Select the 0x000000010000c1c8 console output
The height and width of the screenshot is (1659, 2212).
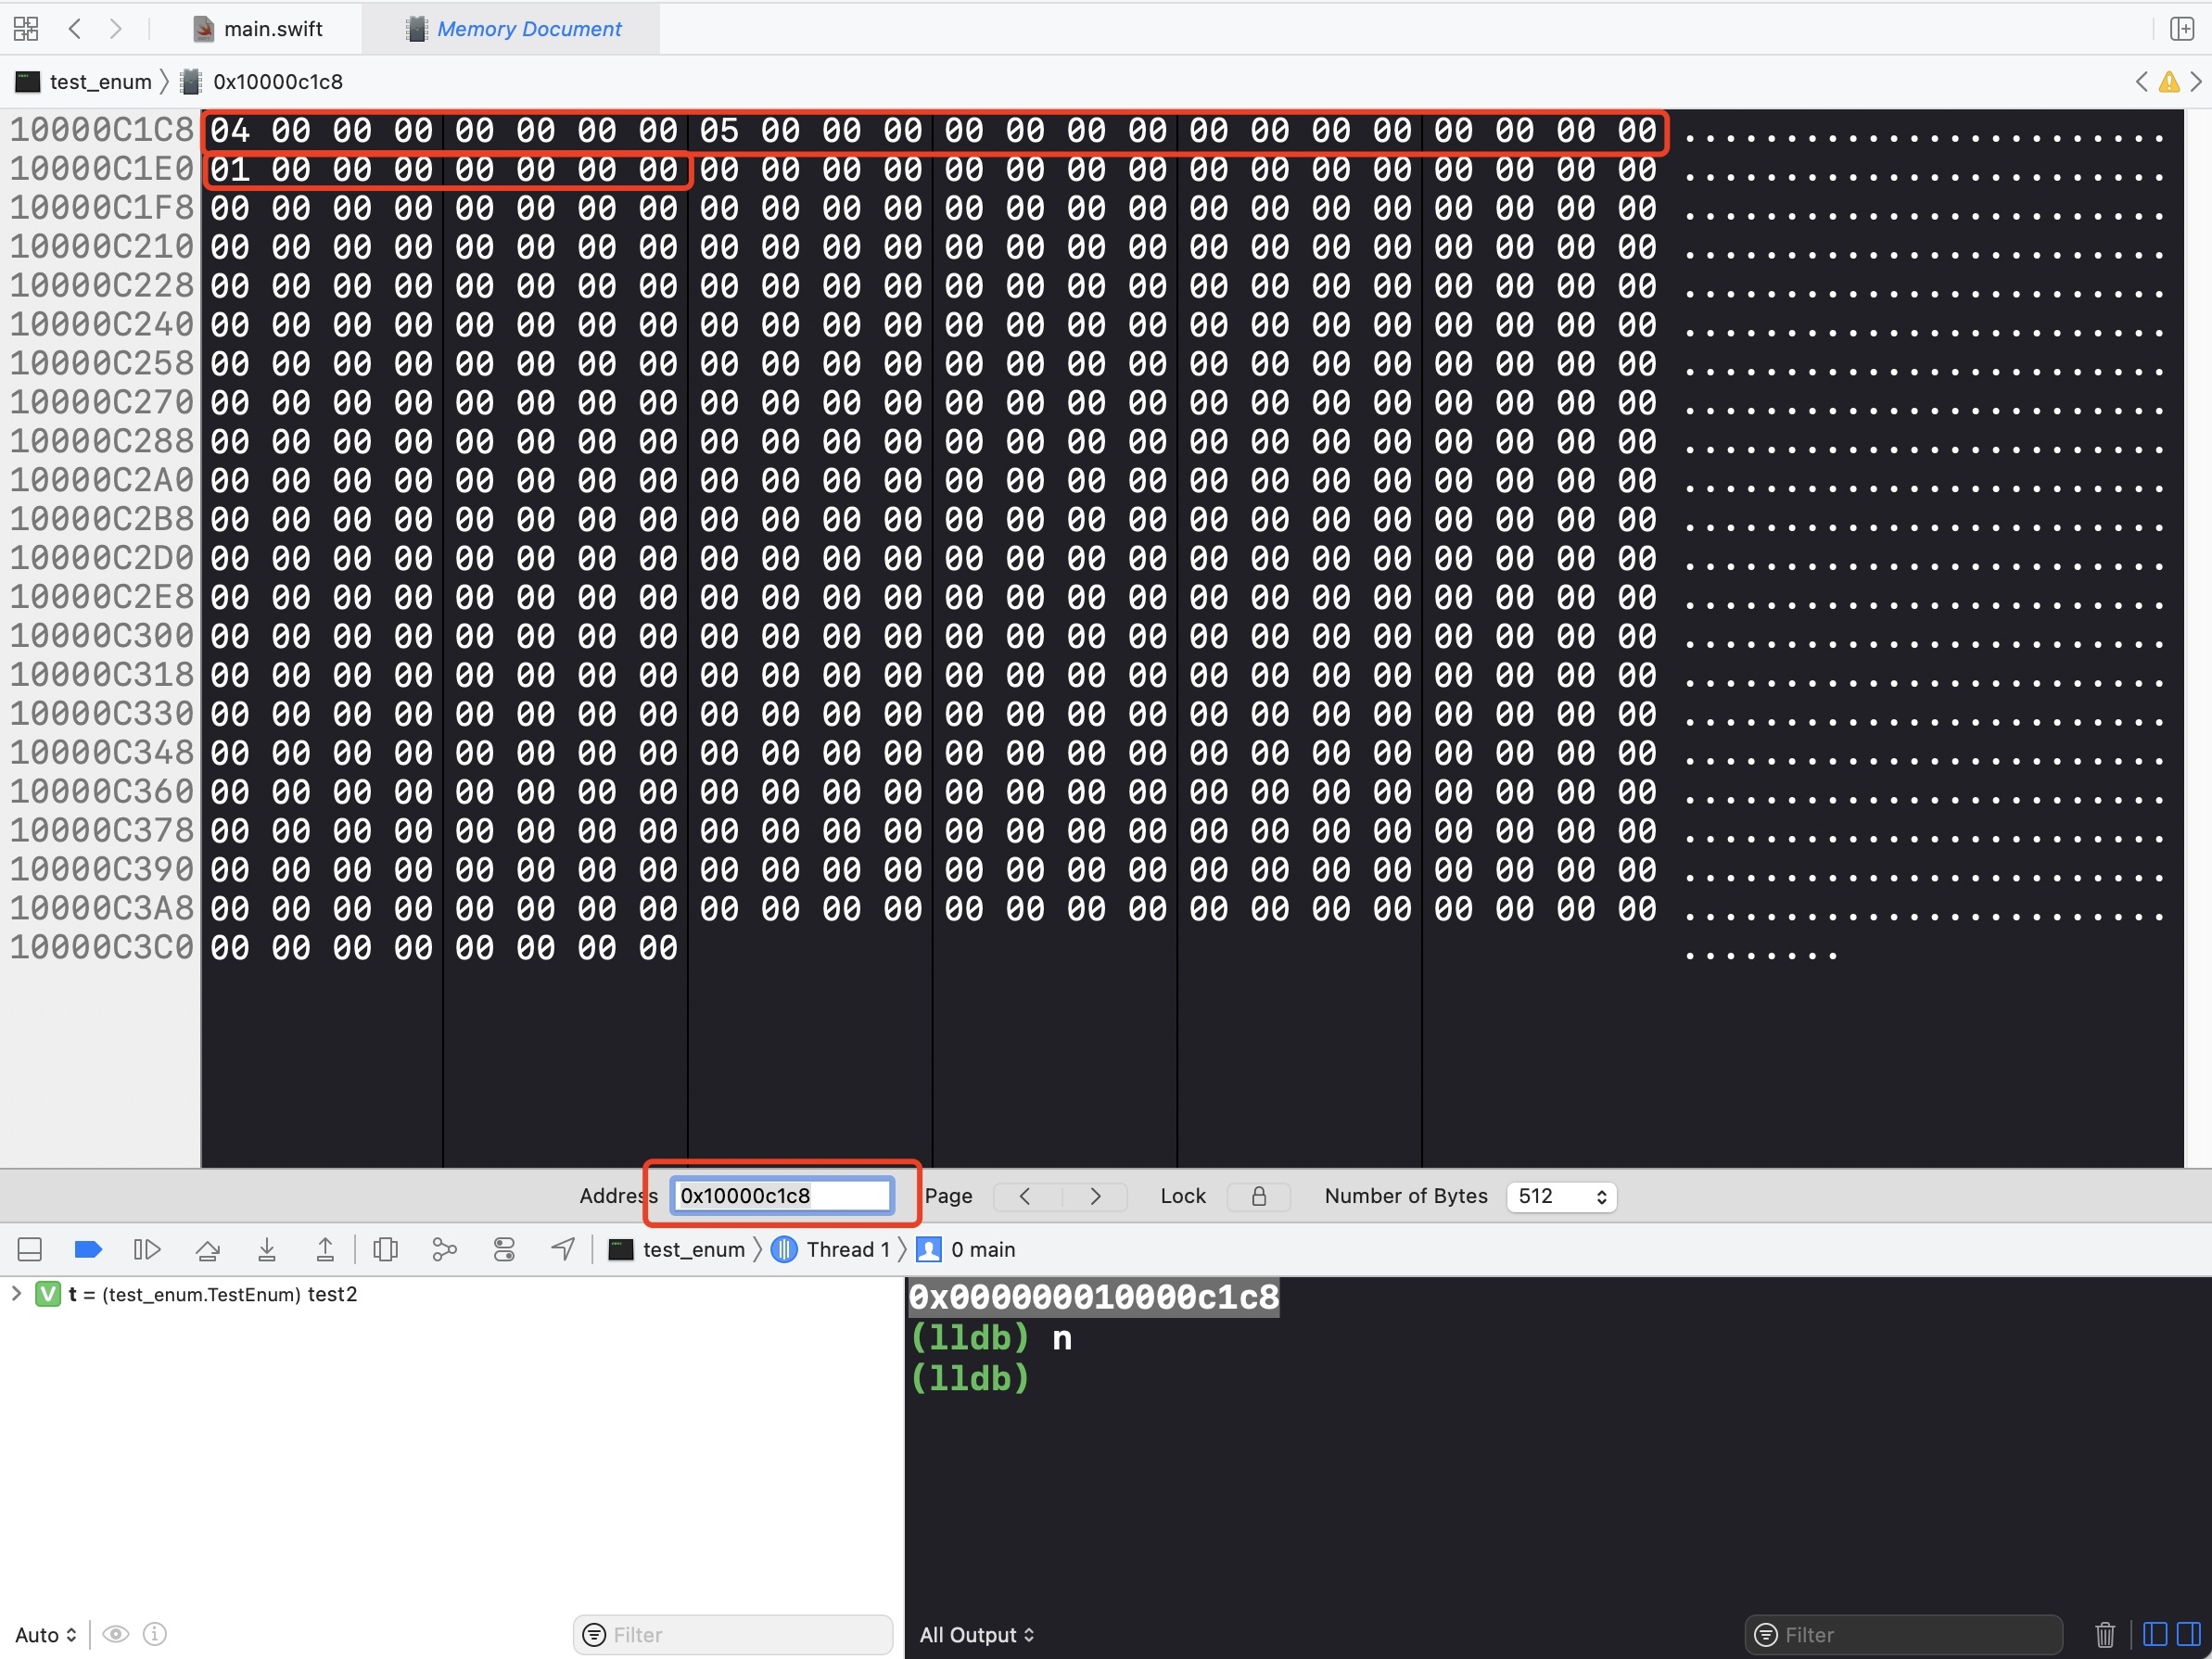[x=1094, y=1297]
